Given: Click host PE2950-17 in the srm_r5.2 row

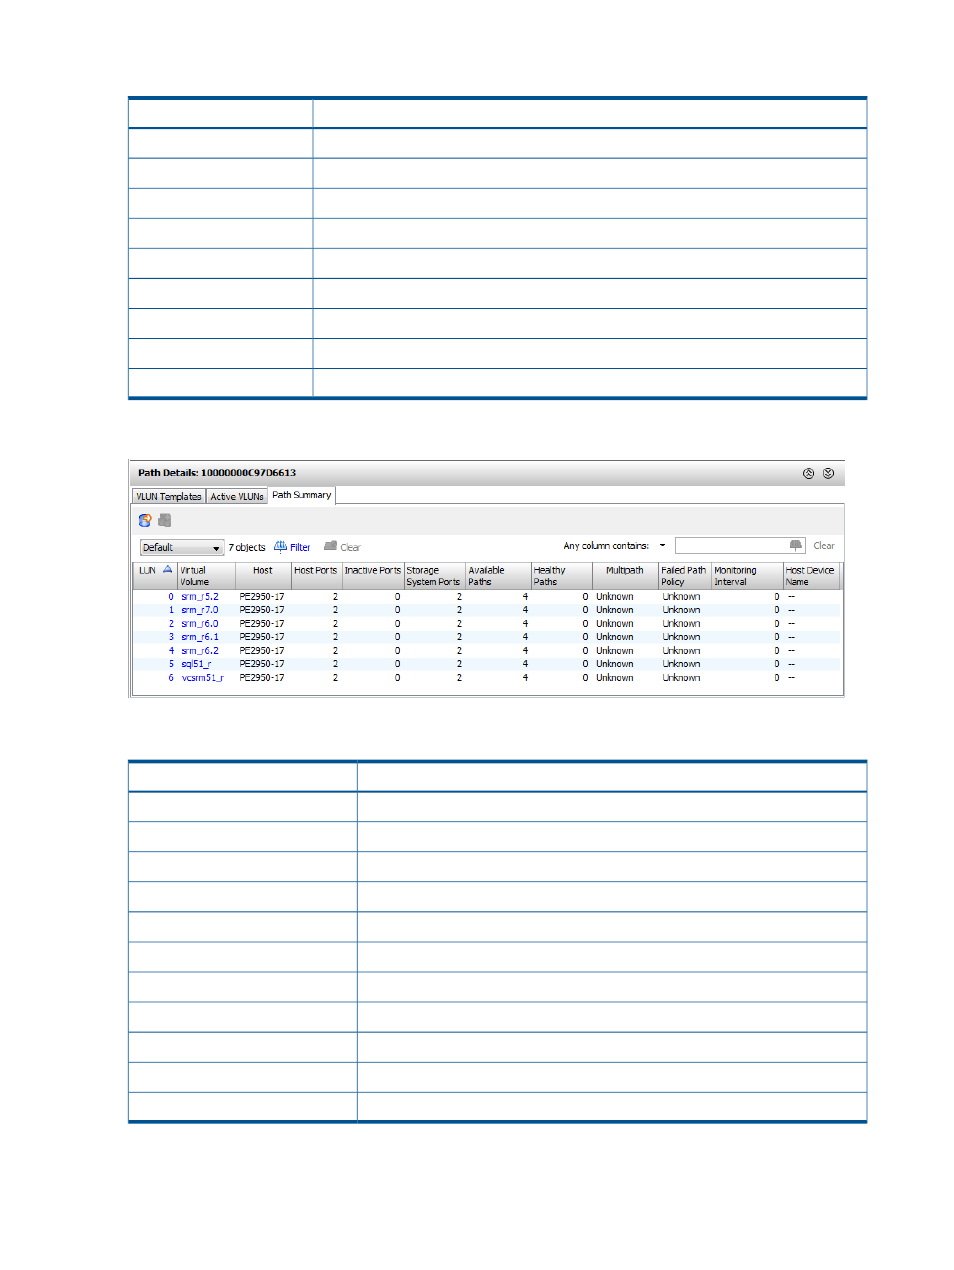Looking at the screenshot, I should tap(262, 597).
